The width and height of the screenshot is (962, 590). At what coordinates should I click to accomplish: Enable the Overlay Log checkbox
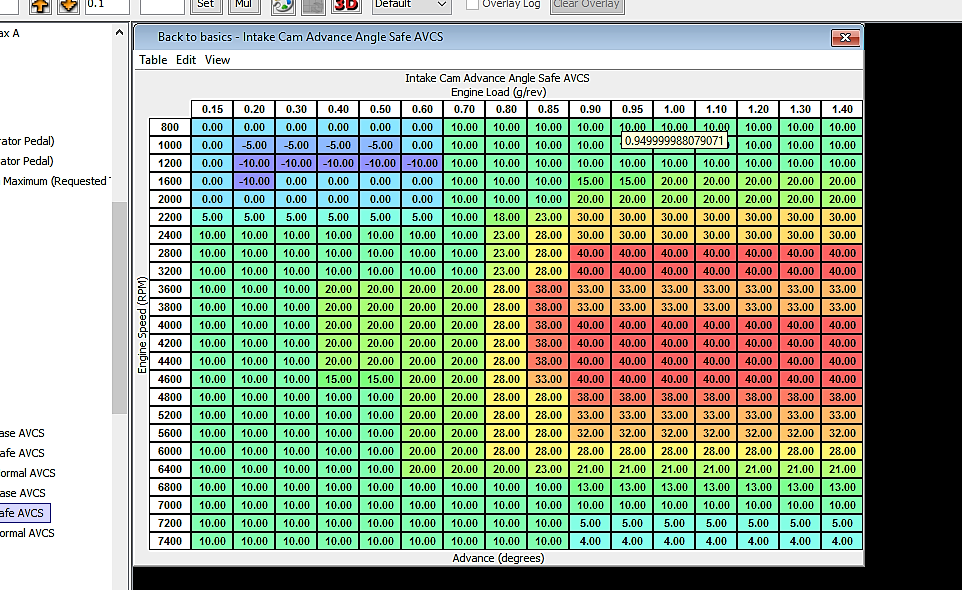472,4
